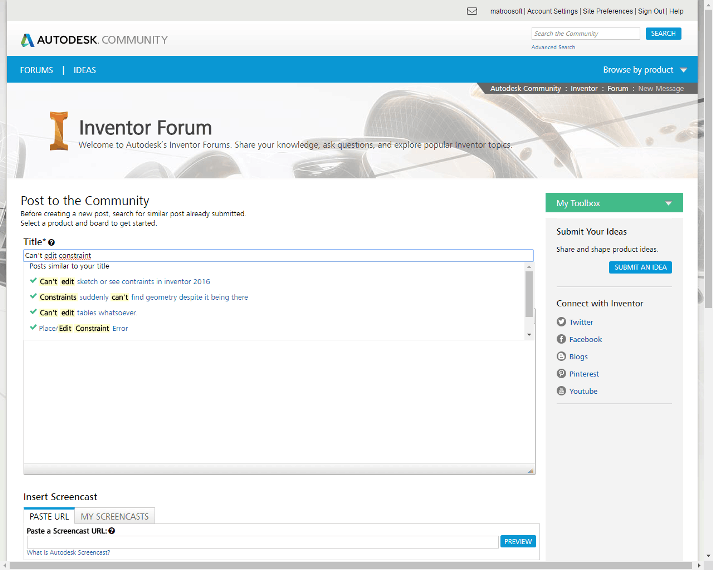This screenshot has width=713, height=570.
Task: Click the Youtube icon
Action: click(x=561, y=391)
